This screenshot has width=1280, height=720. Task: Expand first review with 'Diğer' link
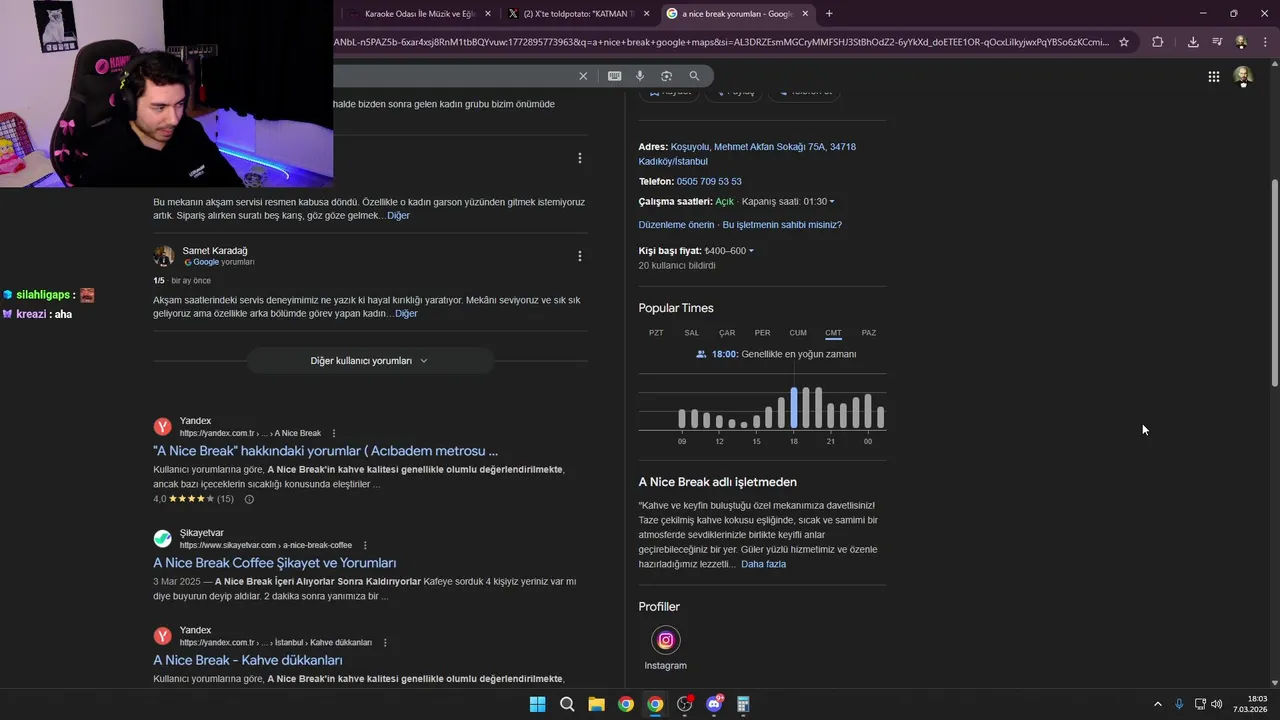pos(398,215)
